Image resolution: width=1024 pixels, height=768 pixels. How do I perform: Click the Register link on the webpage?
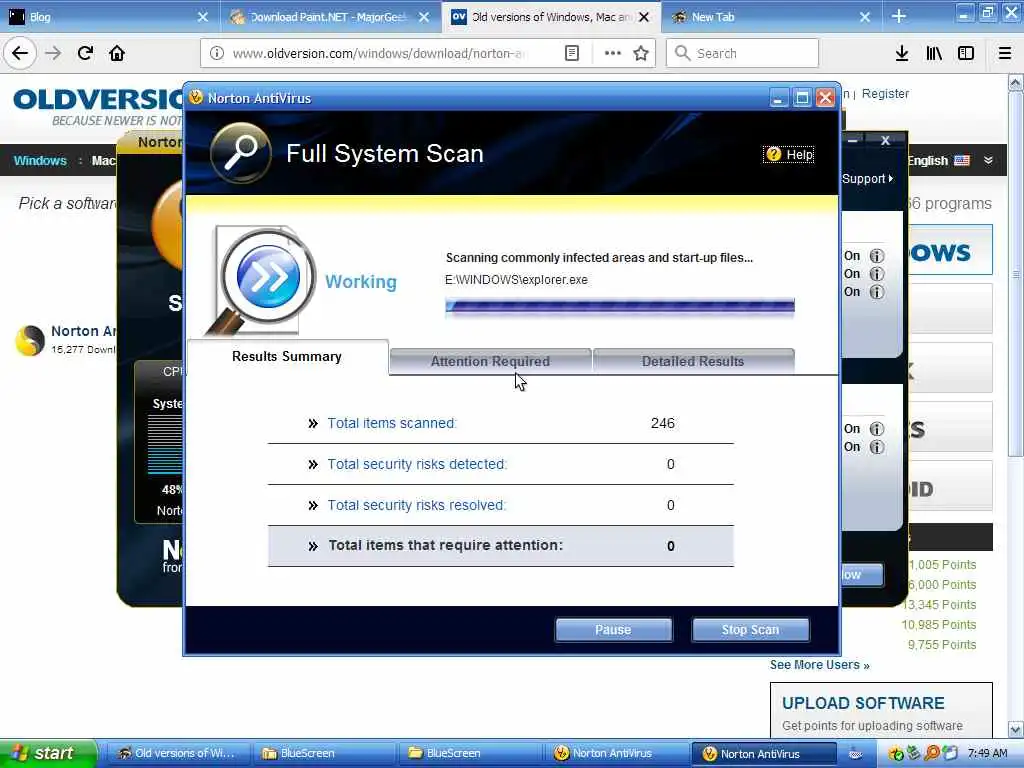tap(885, 93)
